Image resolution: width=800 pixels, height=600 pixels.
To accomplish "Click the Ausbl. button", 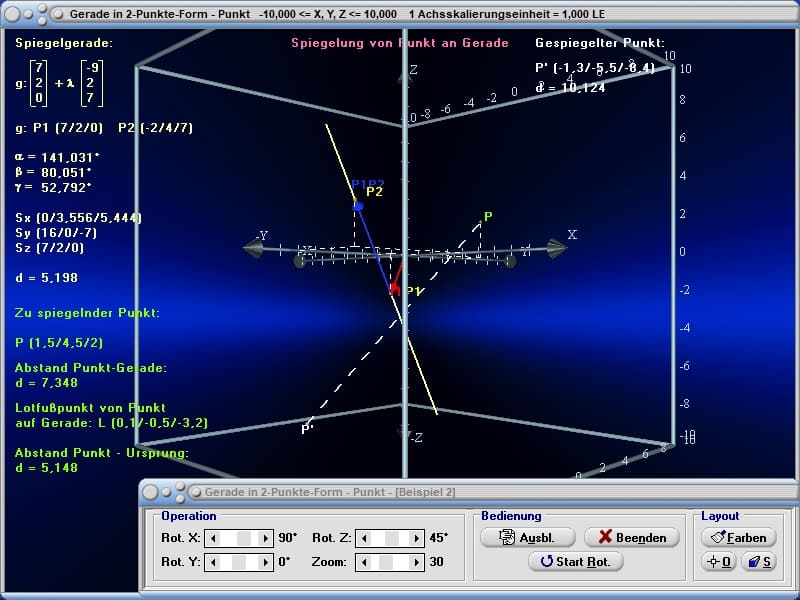I will (528, 537).
